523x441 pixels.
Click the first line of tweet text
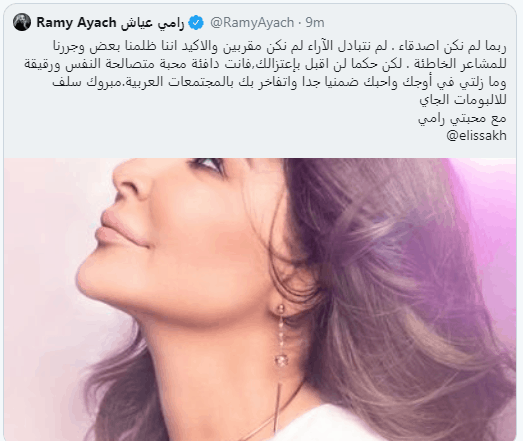coord(280,46)
